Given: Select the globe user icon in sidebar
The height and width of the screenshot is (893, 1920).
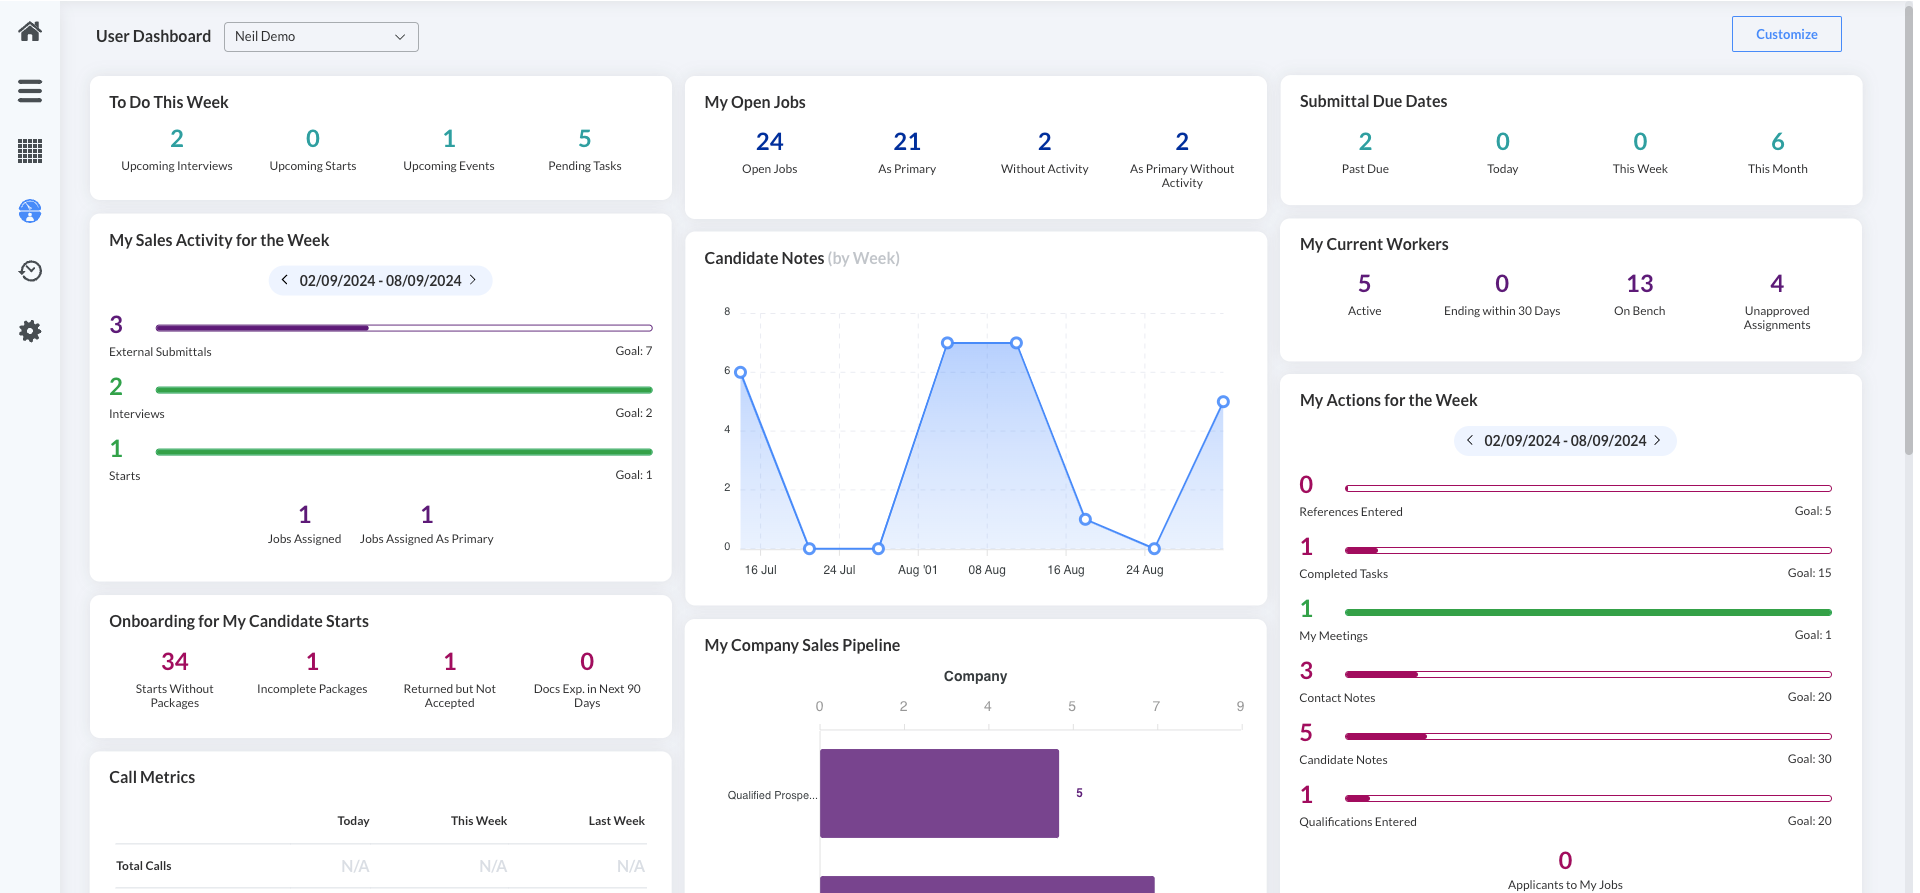Looking at the screenshot, I should pos(30,211).
